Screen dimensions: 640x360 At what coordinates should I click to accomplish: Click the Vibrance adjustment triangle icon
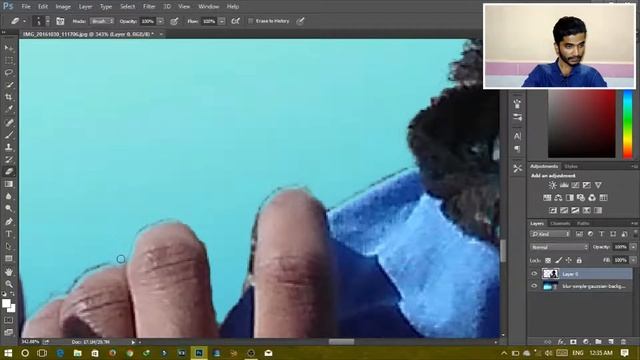pyautogui.click(x=598, y=185)
